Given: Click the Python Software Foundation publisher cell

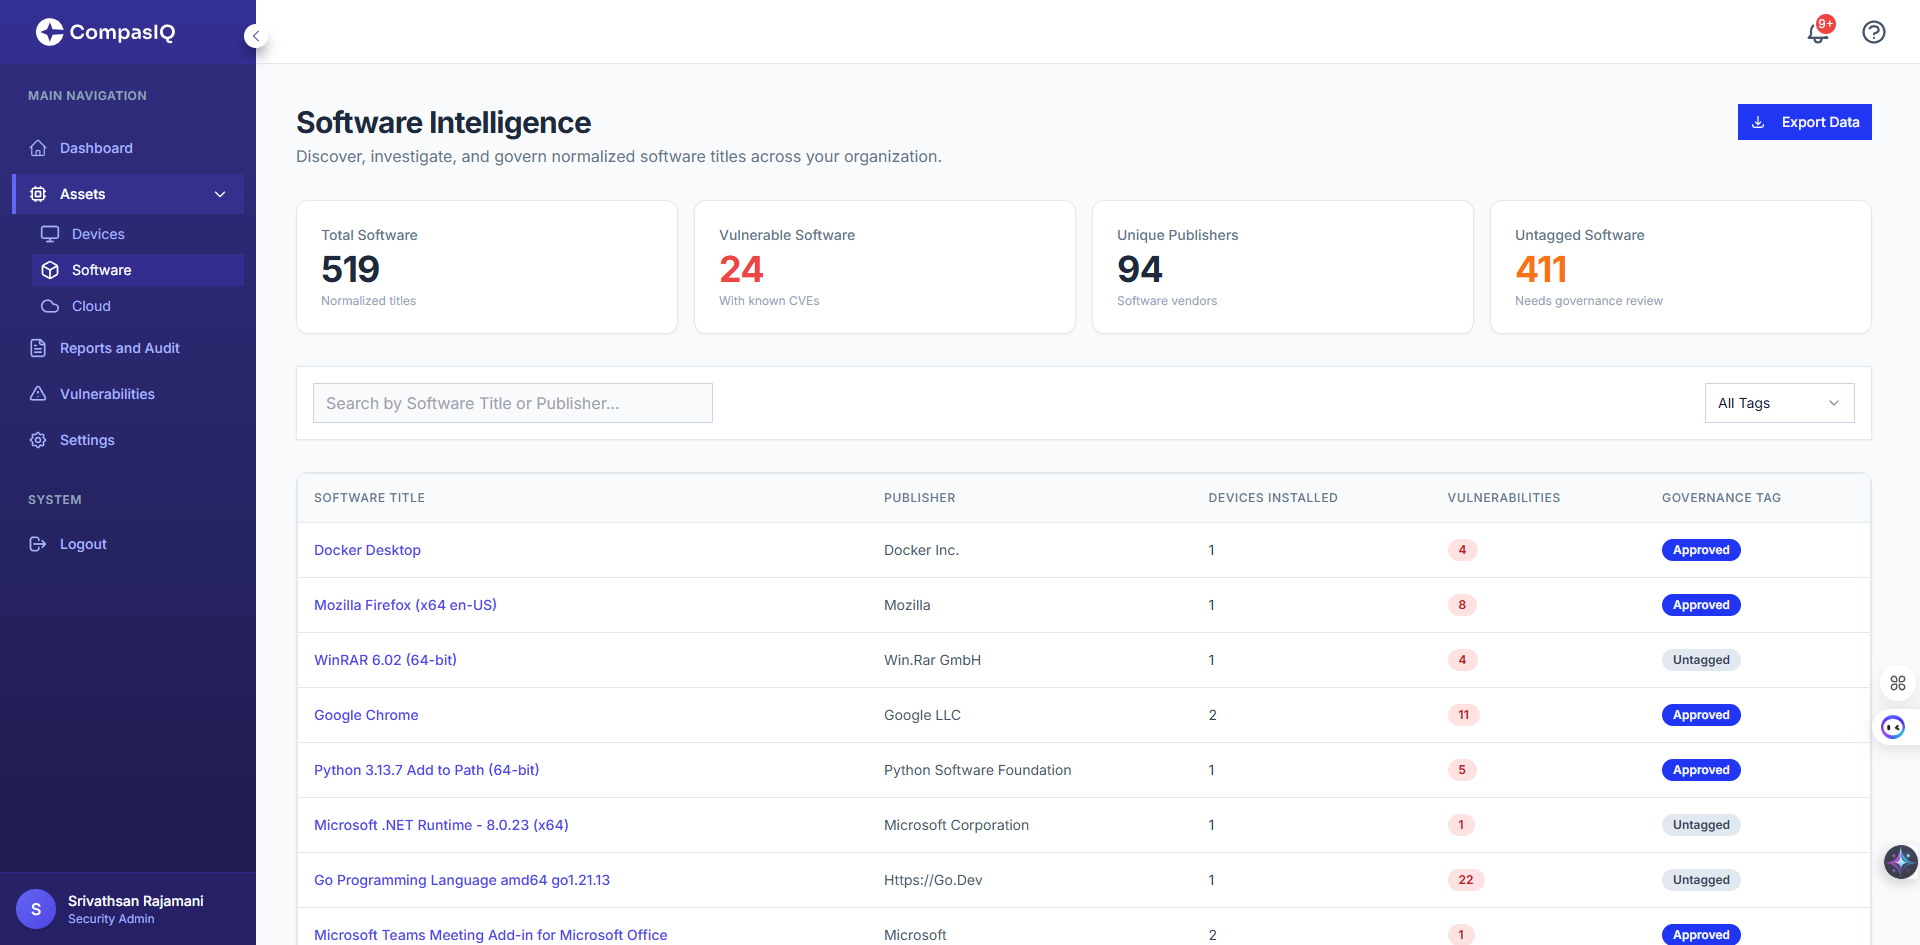Looking at the screenshot, I should 977,770.
